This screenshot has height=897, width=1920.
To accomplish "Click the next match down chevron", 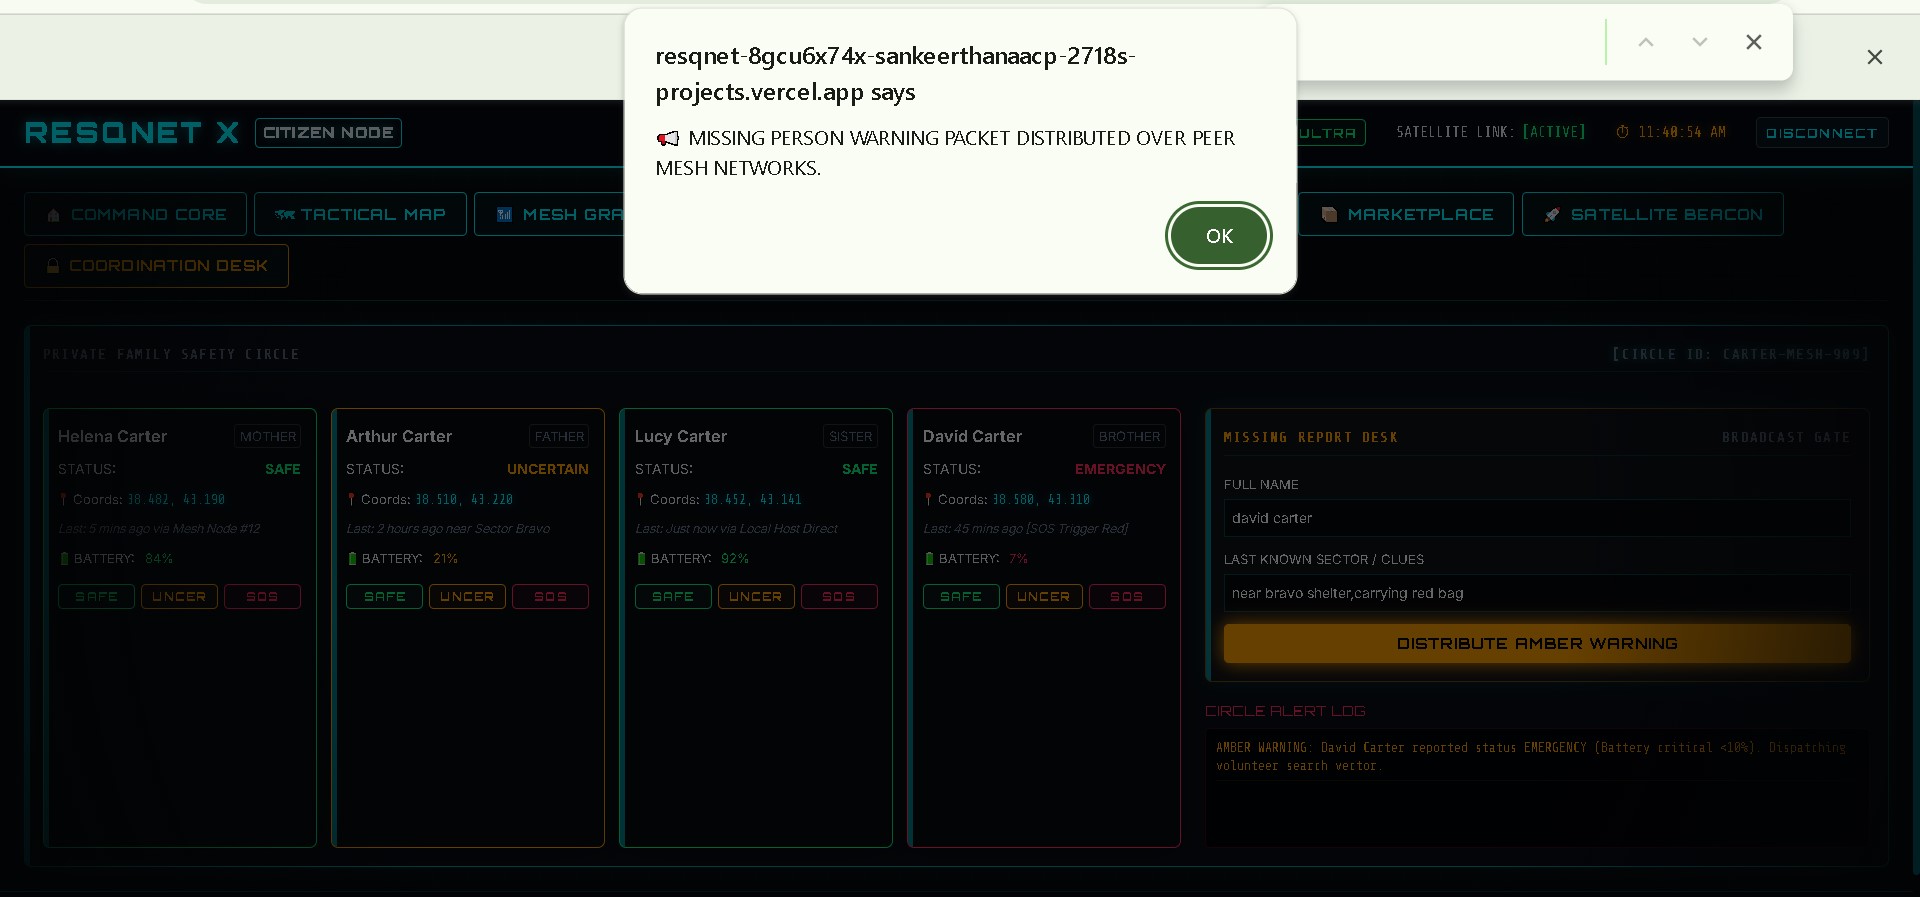I will point(1699,42).
